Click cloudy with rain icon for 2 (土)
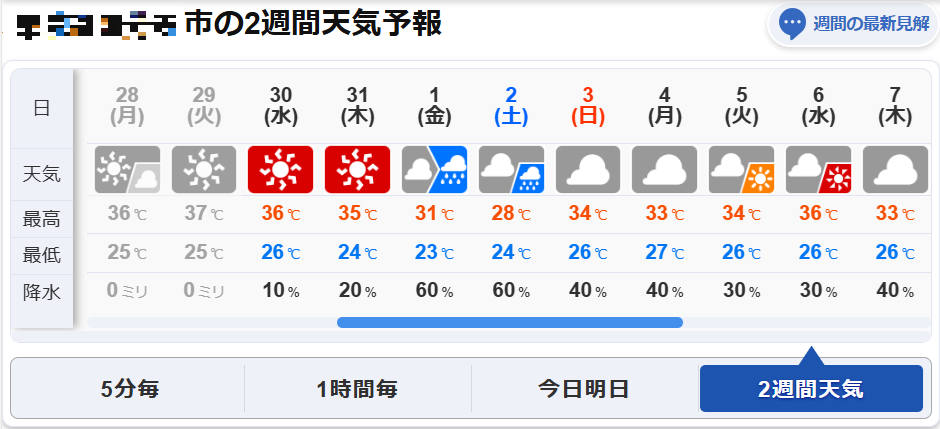 pos(511,170)
